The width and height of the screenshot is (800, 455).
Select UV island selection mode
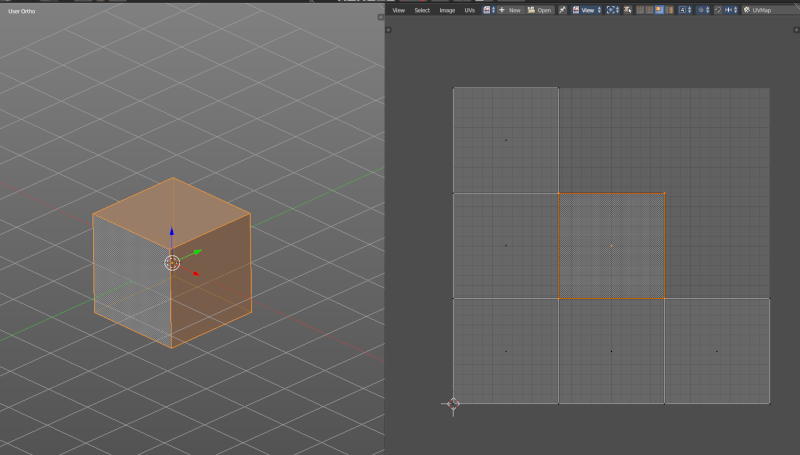tap(669, 10)
